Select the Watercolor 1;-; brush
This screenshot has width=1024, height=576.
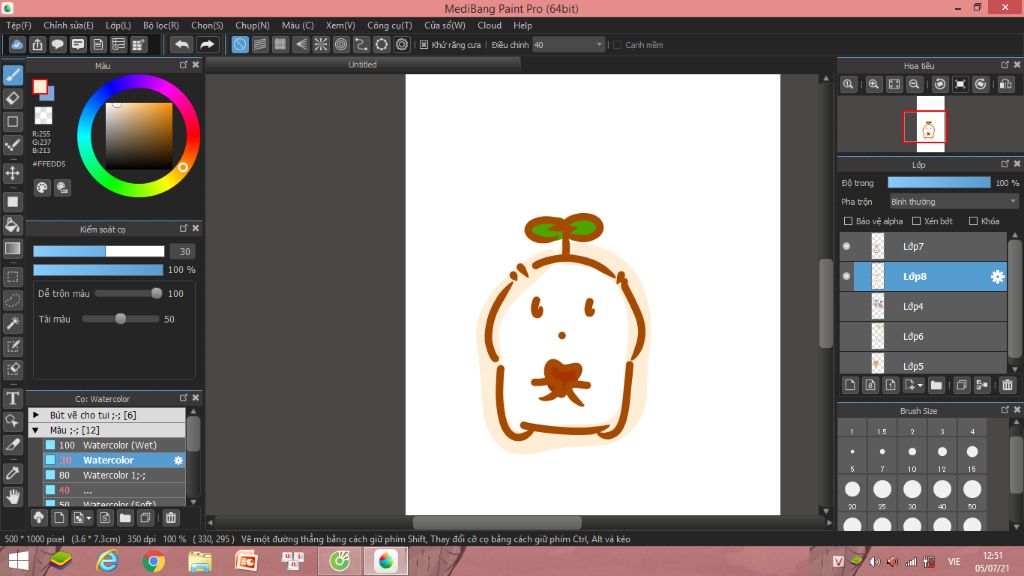click(x=114, y=475)
